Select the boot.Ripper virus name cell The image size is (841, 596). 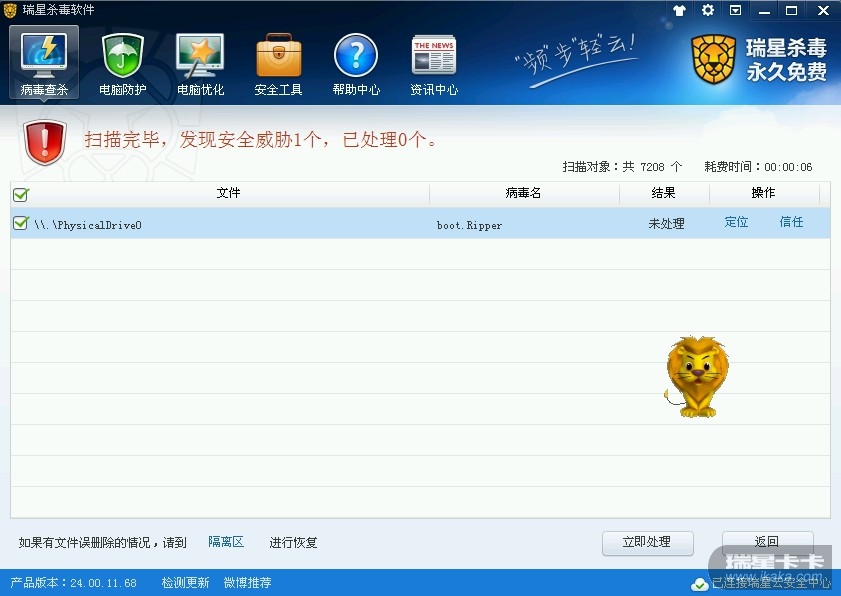[469, 225]
